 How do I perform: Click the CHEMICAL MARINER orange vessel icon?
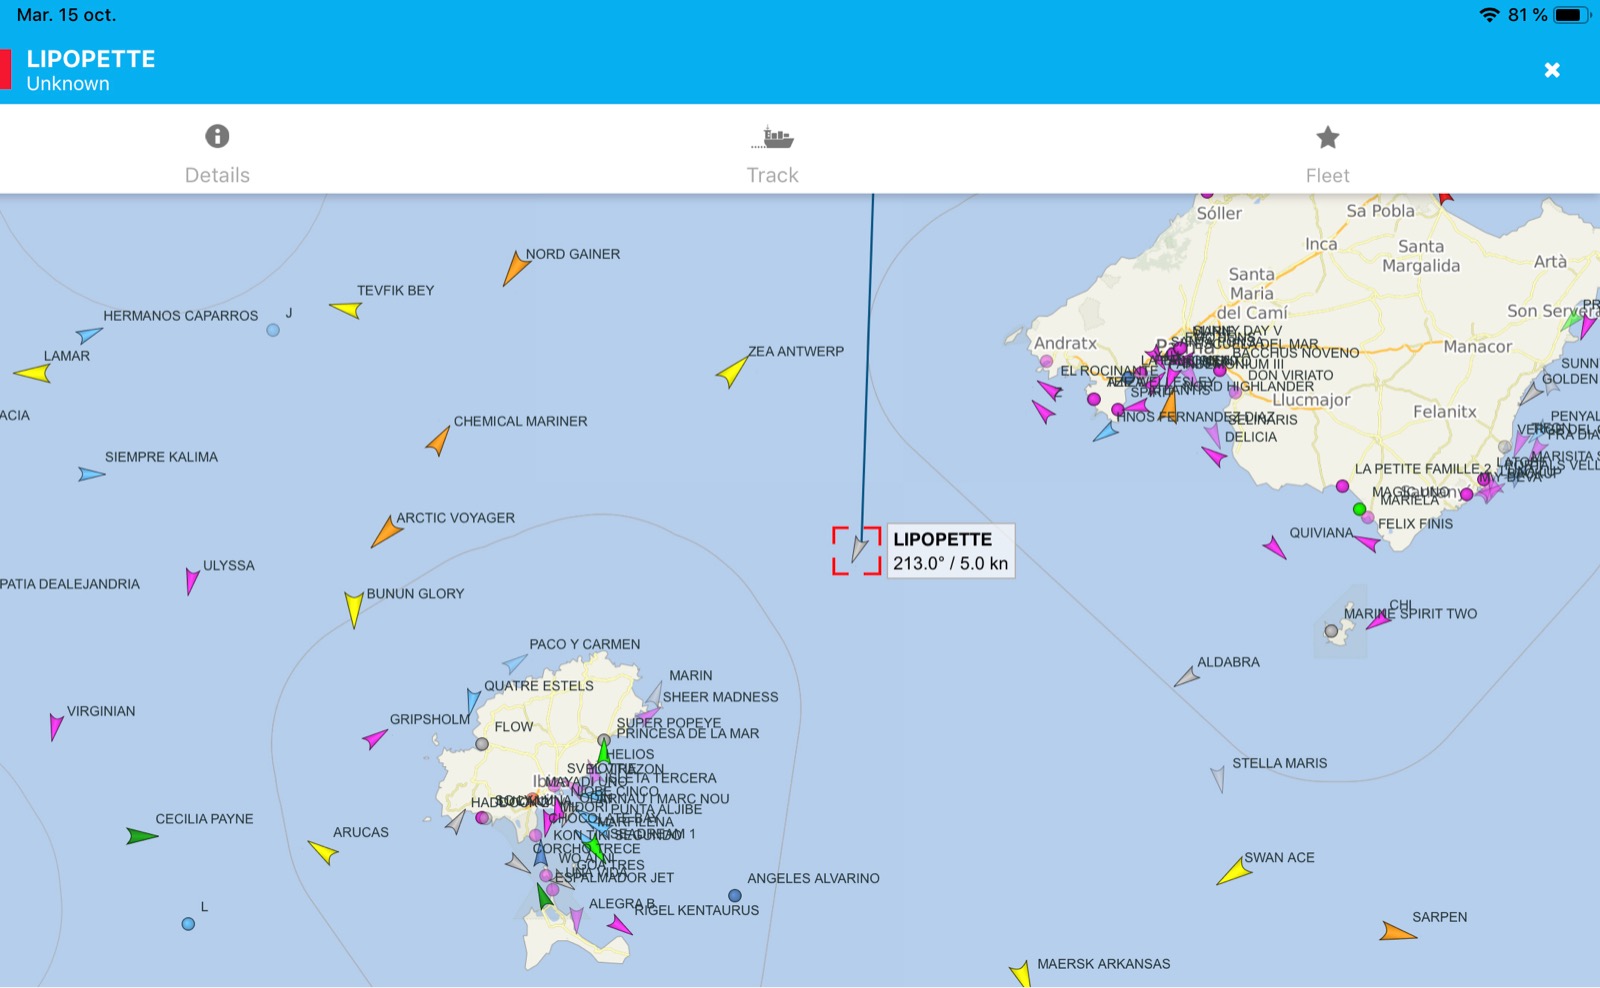pos(439,440)
